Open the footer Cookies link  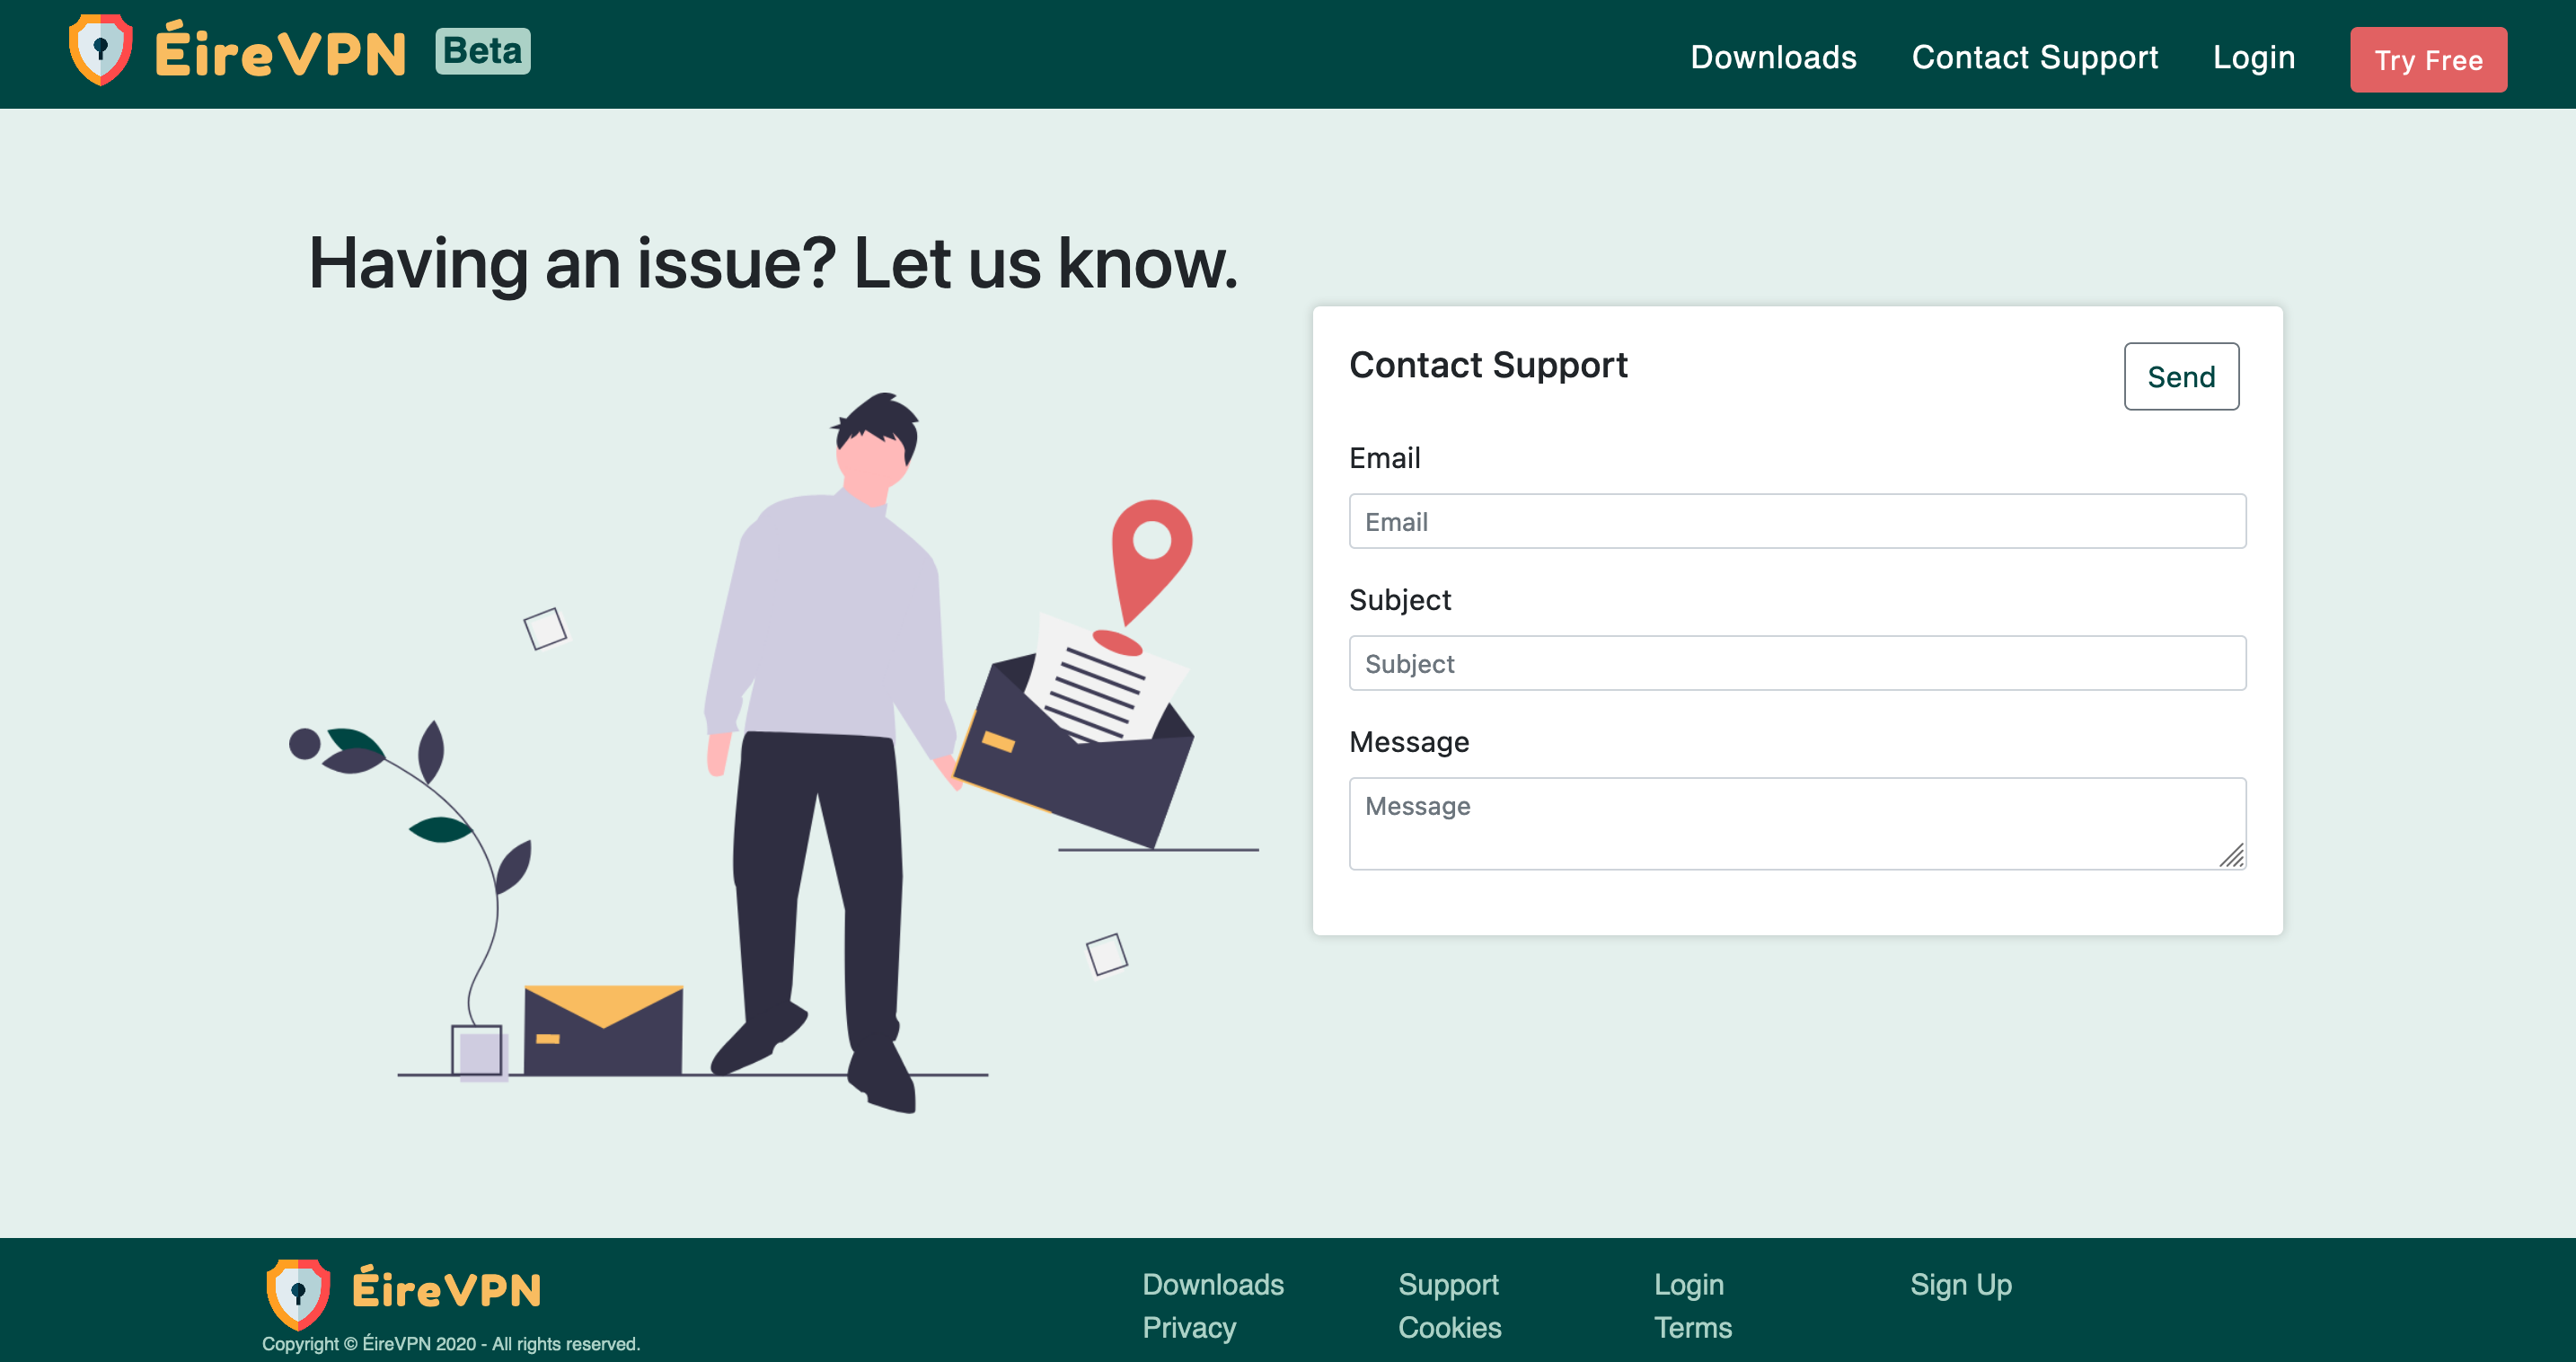click(x=1449, y=1327)
